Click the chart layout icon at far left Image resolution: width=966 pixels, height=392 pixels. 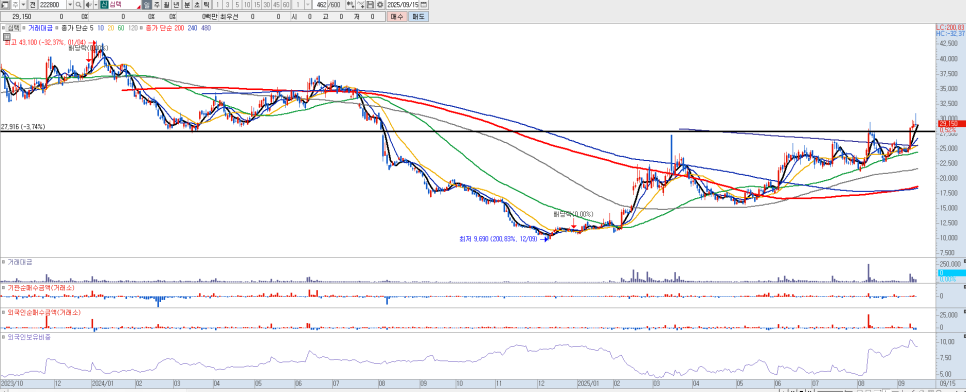pyautogui.click(x=5, y=4)
